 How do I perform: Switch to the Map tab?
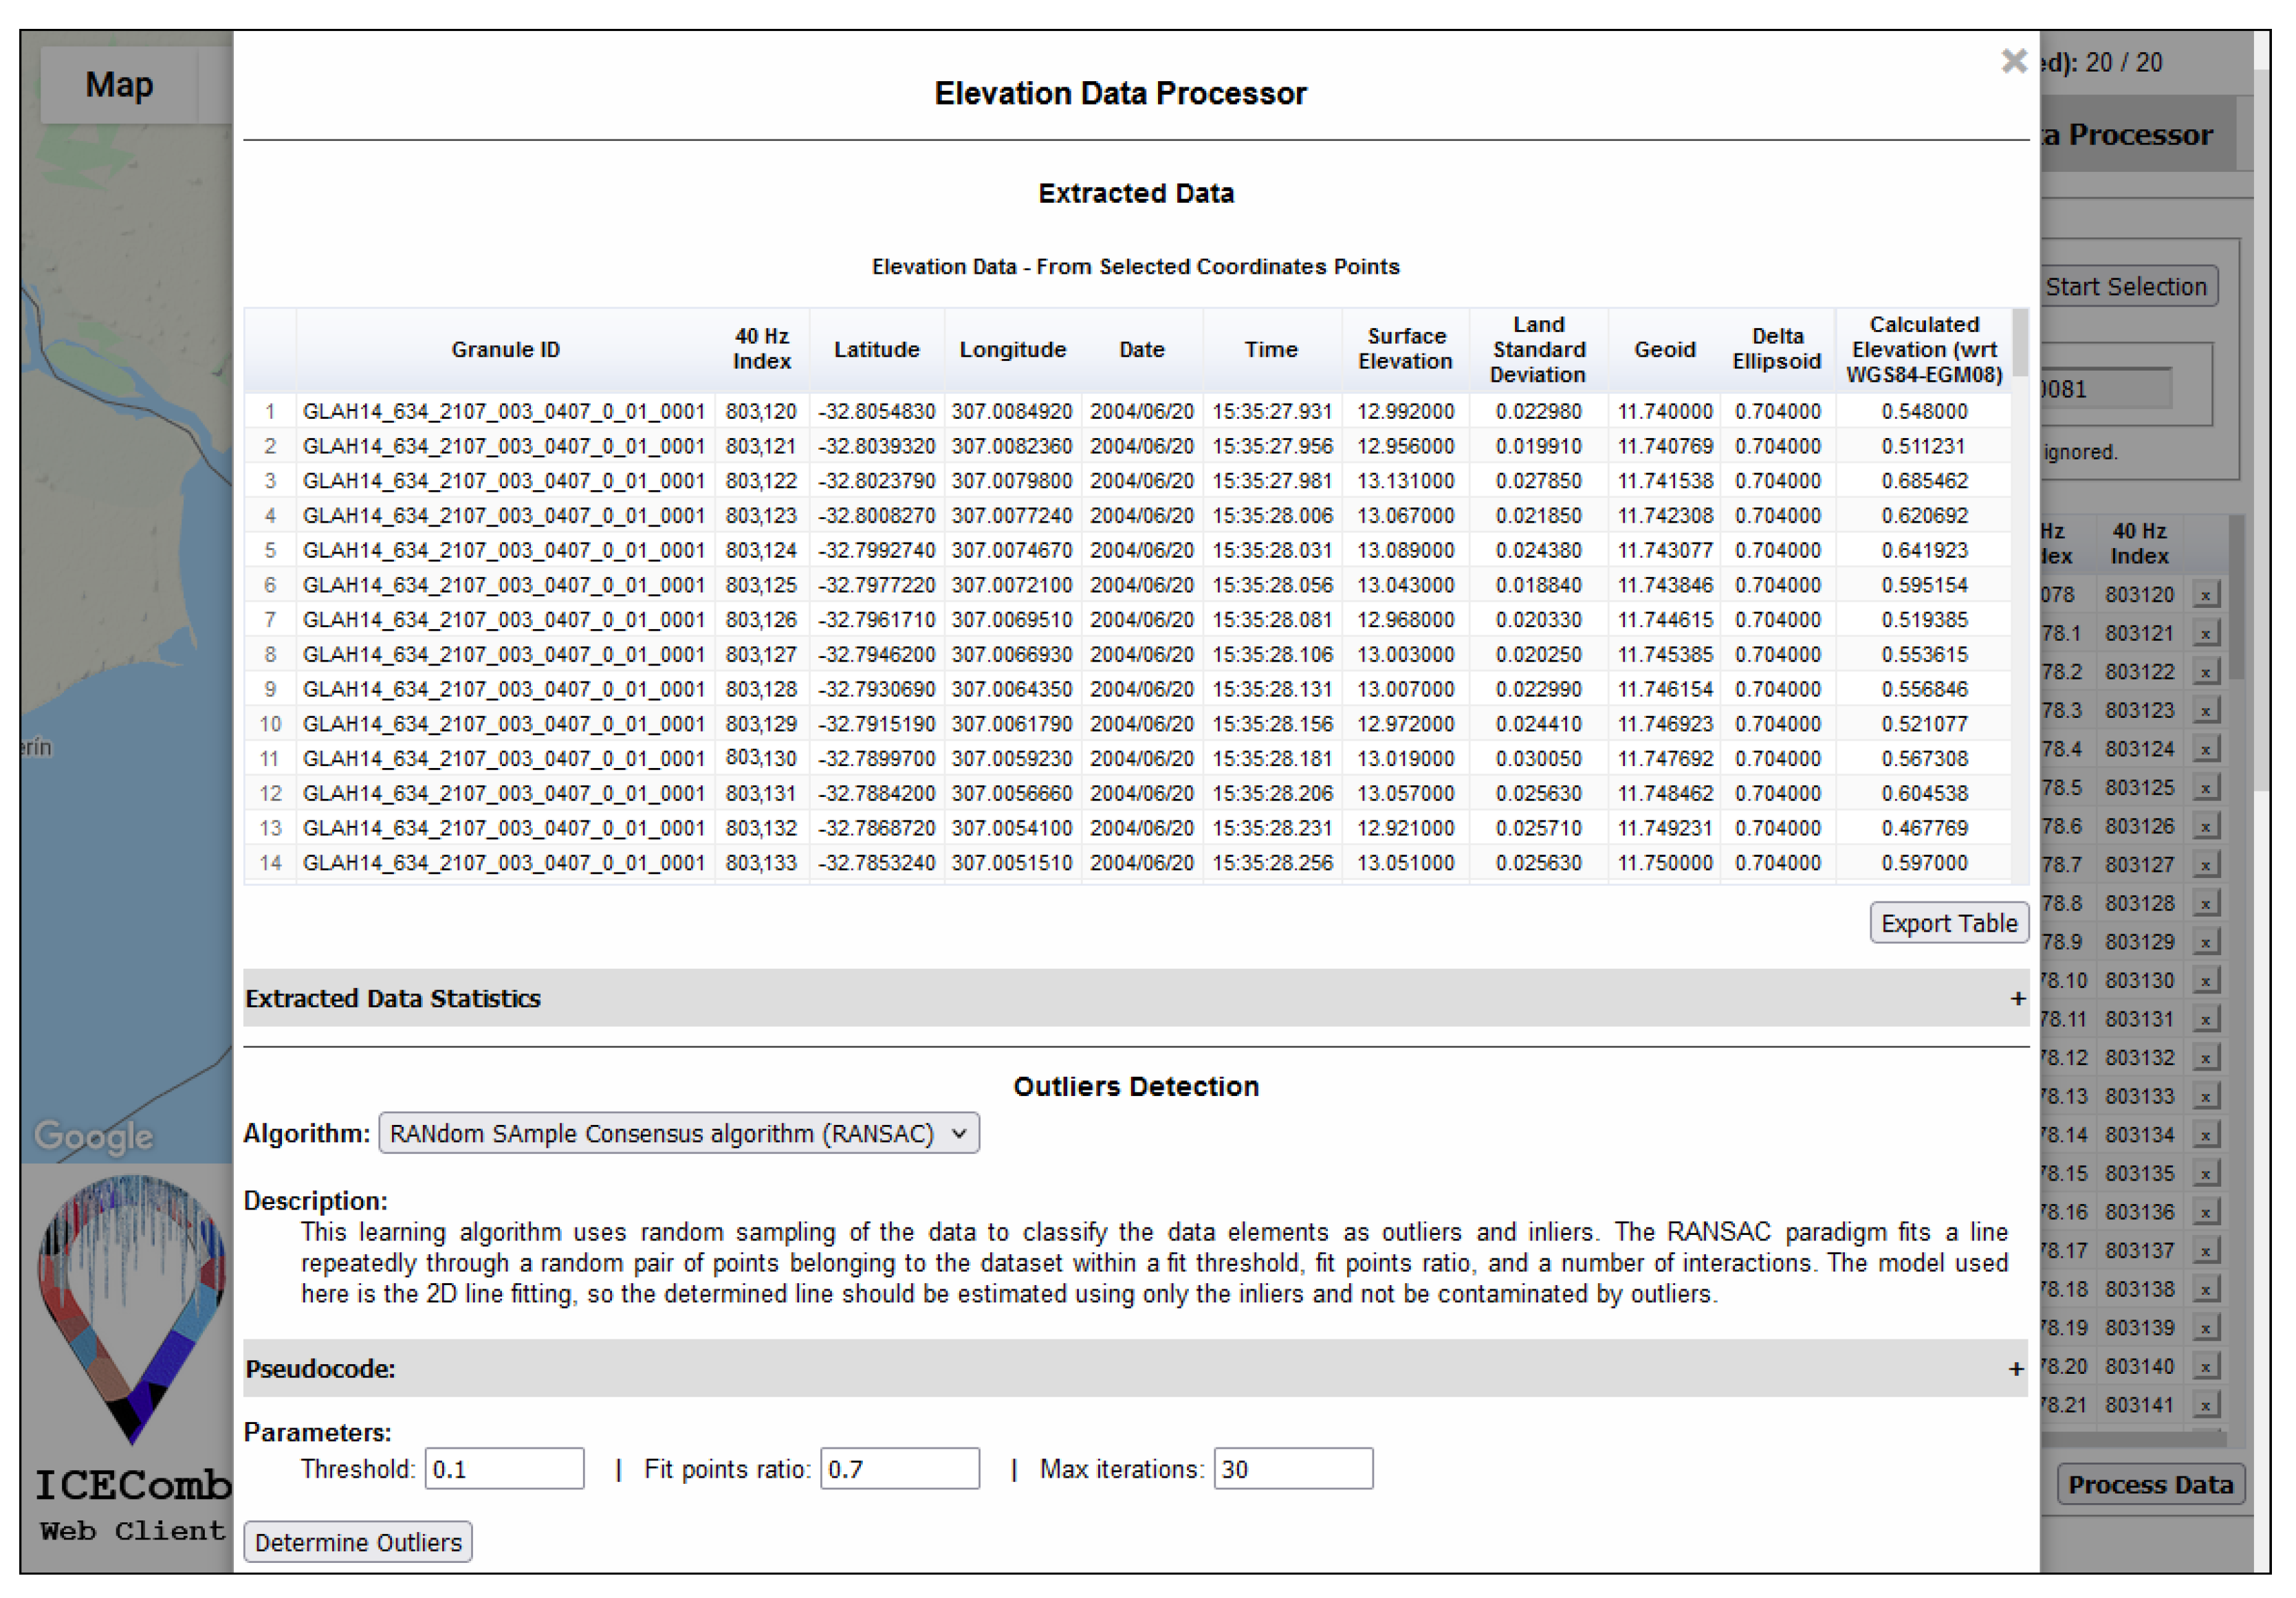point(119,85)
